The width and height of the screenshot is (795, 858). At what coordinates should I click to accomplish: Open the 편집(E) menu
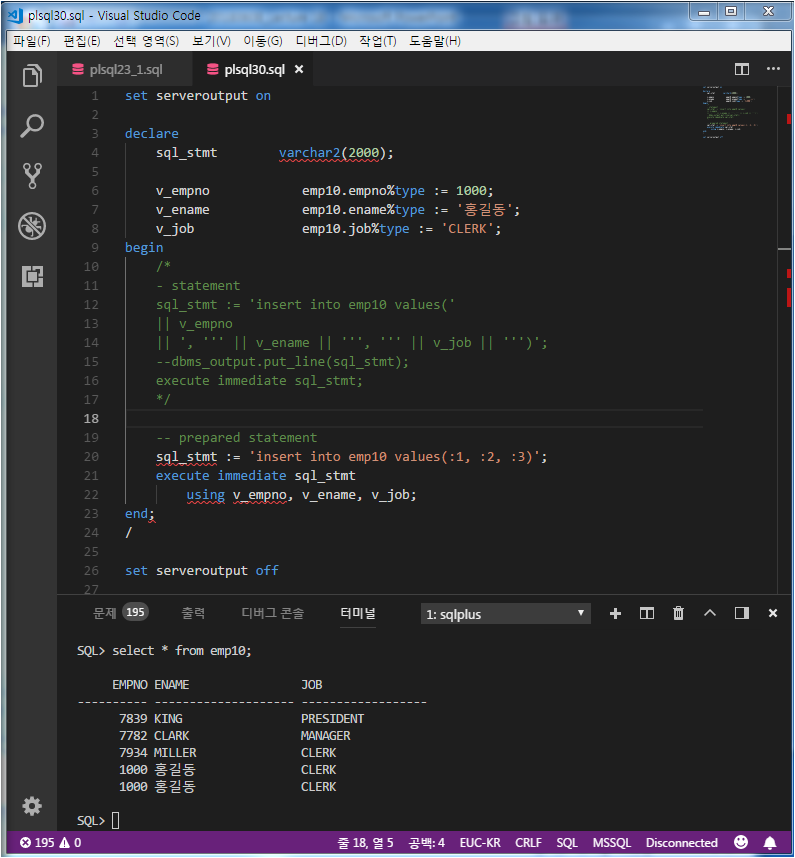point(82,41)
